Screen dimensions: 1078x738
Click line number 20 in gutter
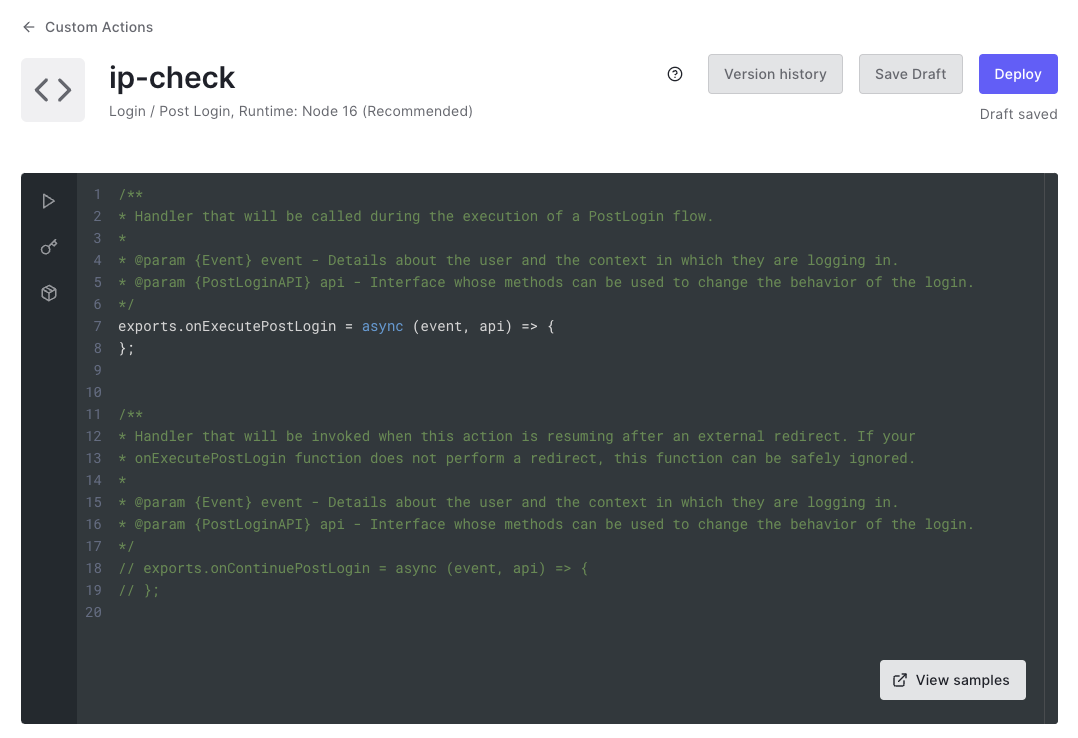pyautogui.click(x=94, y=612)
